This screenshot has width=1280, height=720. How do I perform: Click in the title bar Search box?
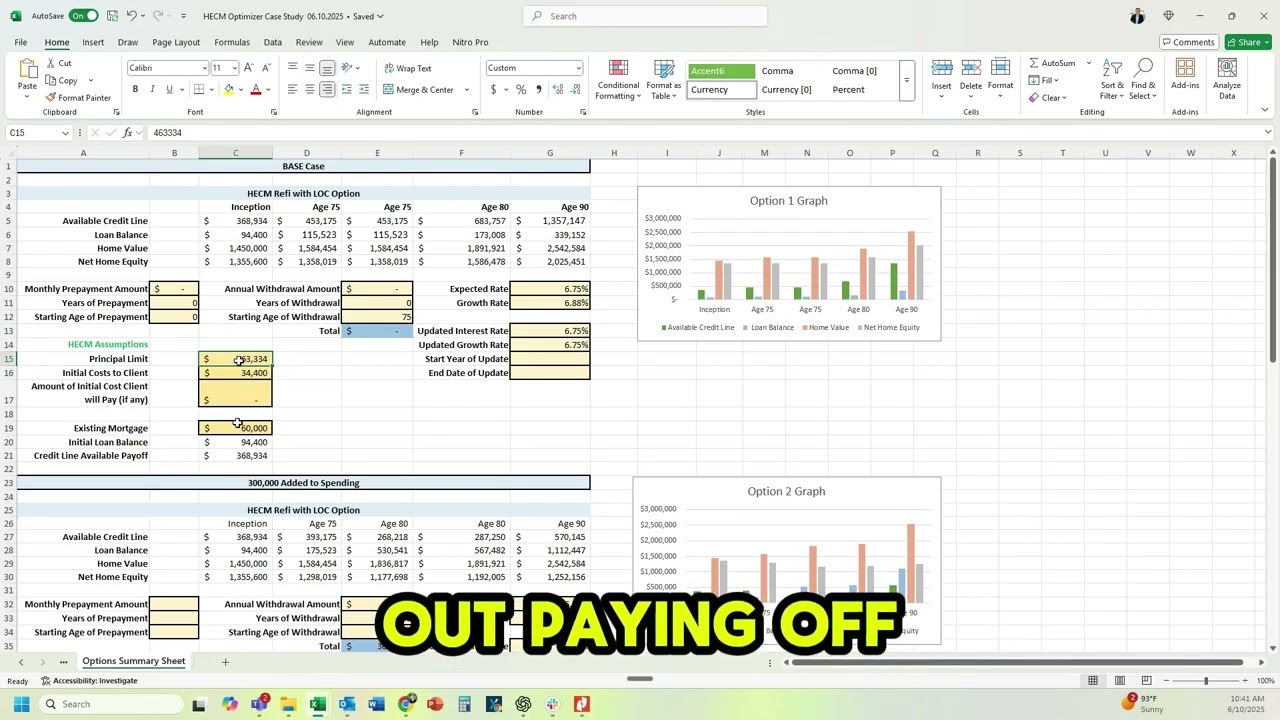tap(645, 16)
